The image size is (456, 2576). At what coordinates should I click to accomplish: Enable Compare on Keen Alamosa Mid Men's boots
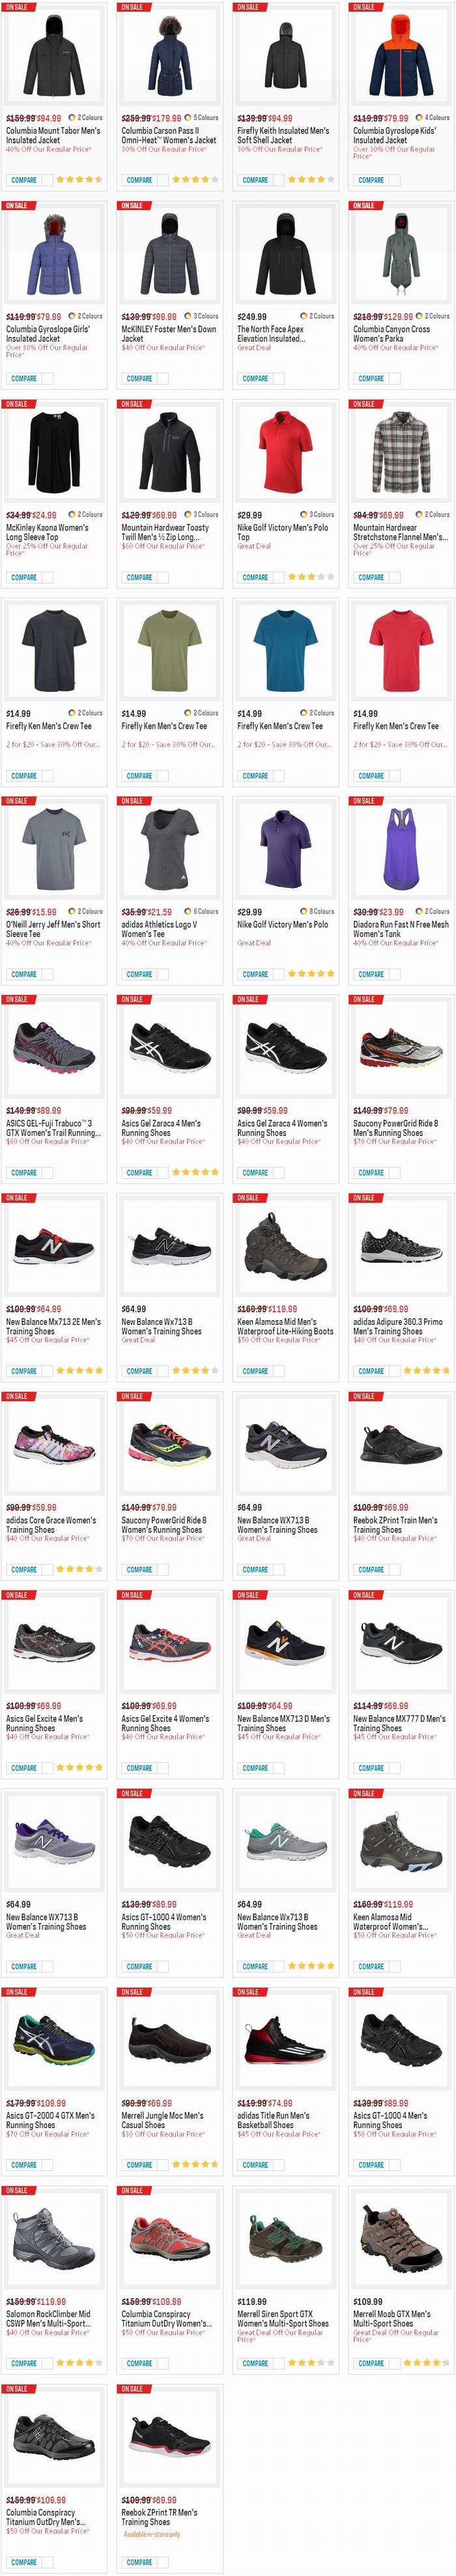(x=255, y=1371)
